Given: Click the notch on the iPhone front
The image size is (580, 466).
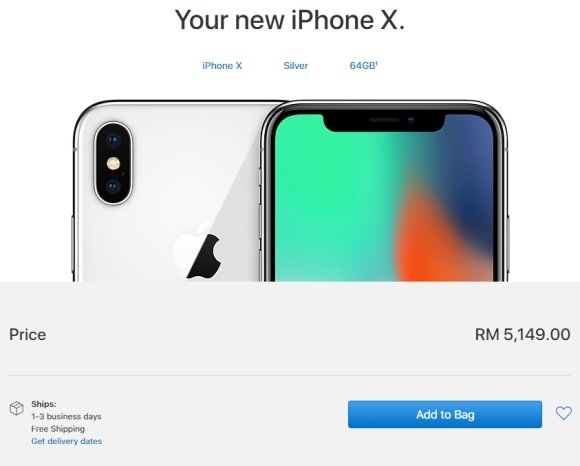Looking at the screenshot, I should tap(384, 122).
